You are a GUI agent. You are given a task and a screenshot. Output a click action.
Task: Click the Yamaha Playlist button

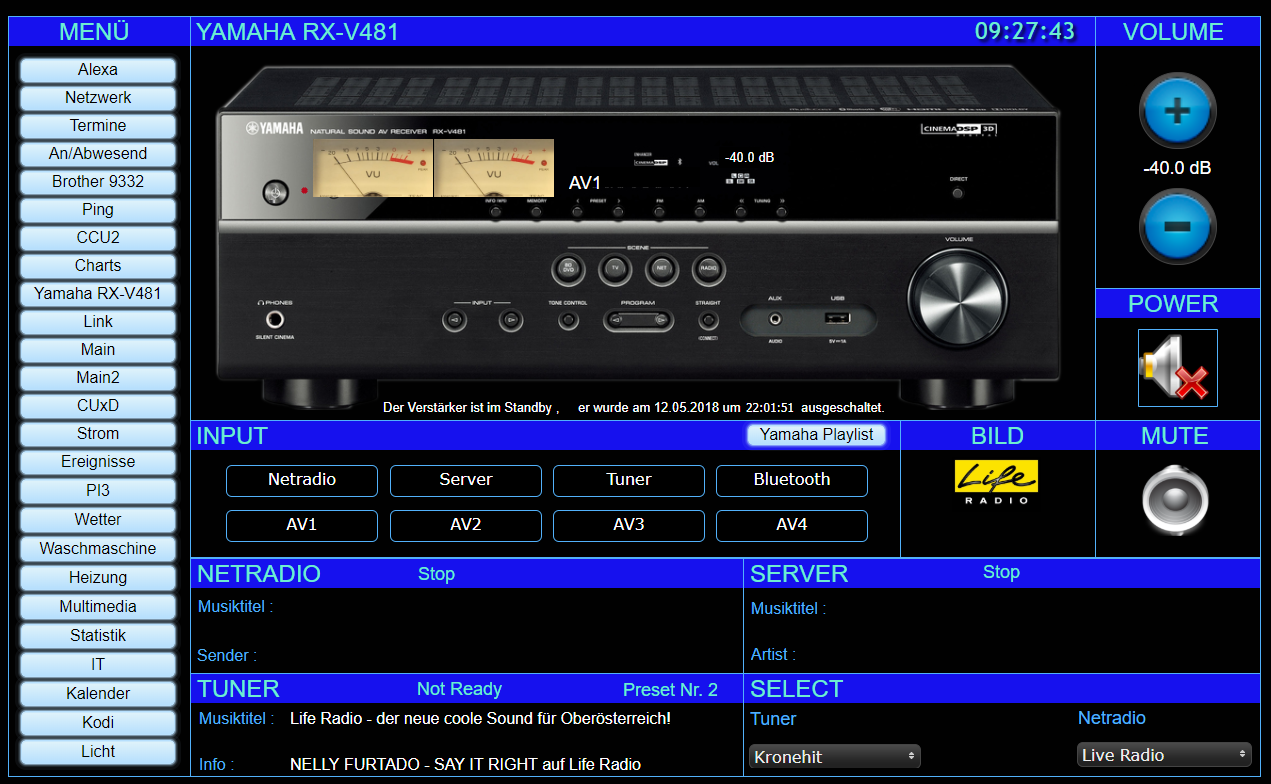[x=817, y=435]
